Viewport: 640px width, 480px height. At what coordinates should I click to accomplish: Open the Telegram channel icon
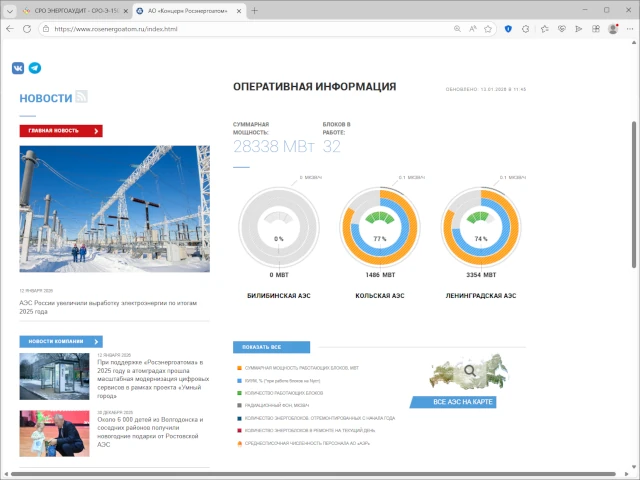point(35,68)
